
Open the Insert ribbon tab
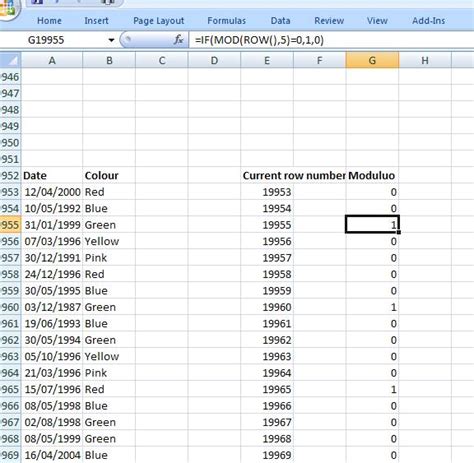click(96, 21)
